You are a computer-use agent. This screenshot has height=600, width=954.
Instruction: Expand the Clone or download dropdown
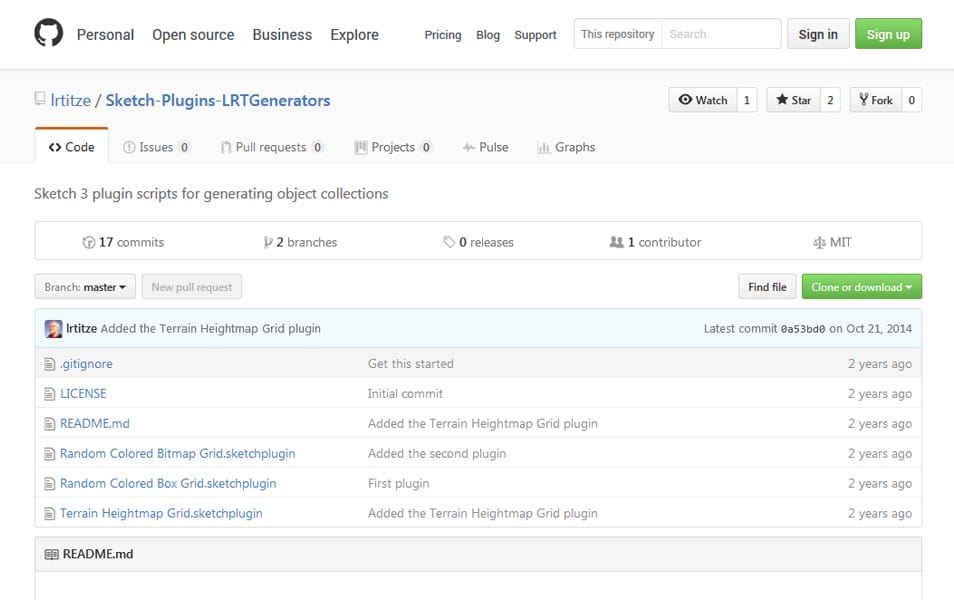(x=862, y=287)
